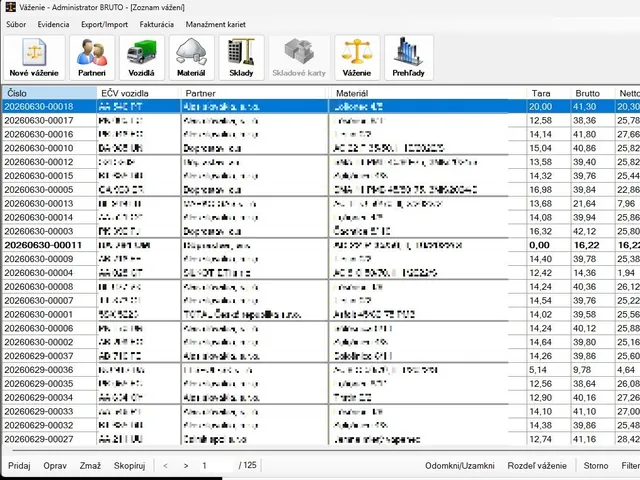Click the Skladové karty toolbar icon
Viewport: 640px width, 480px height.
point(299,58)
